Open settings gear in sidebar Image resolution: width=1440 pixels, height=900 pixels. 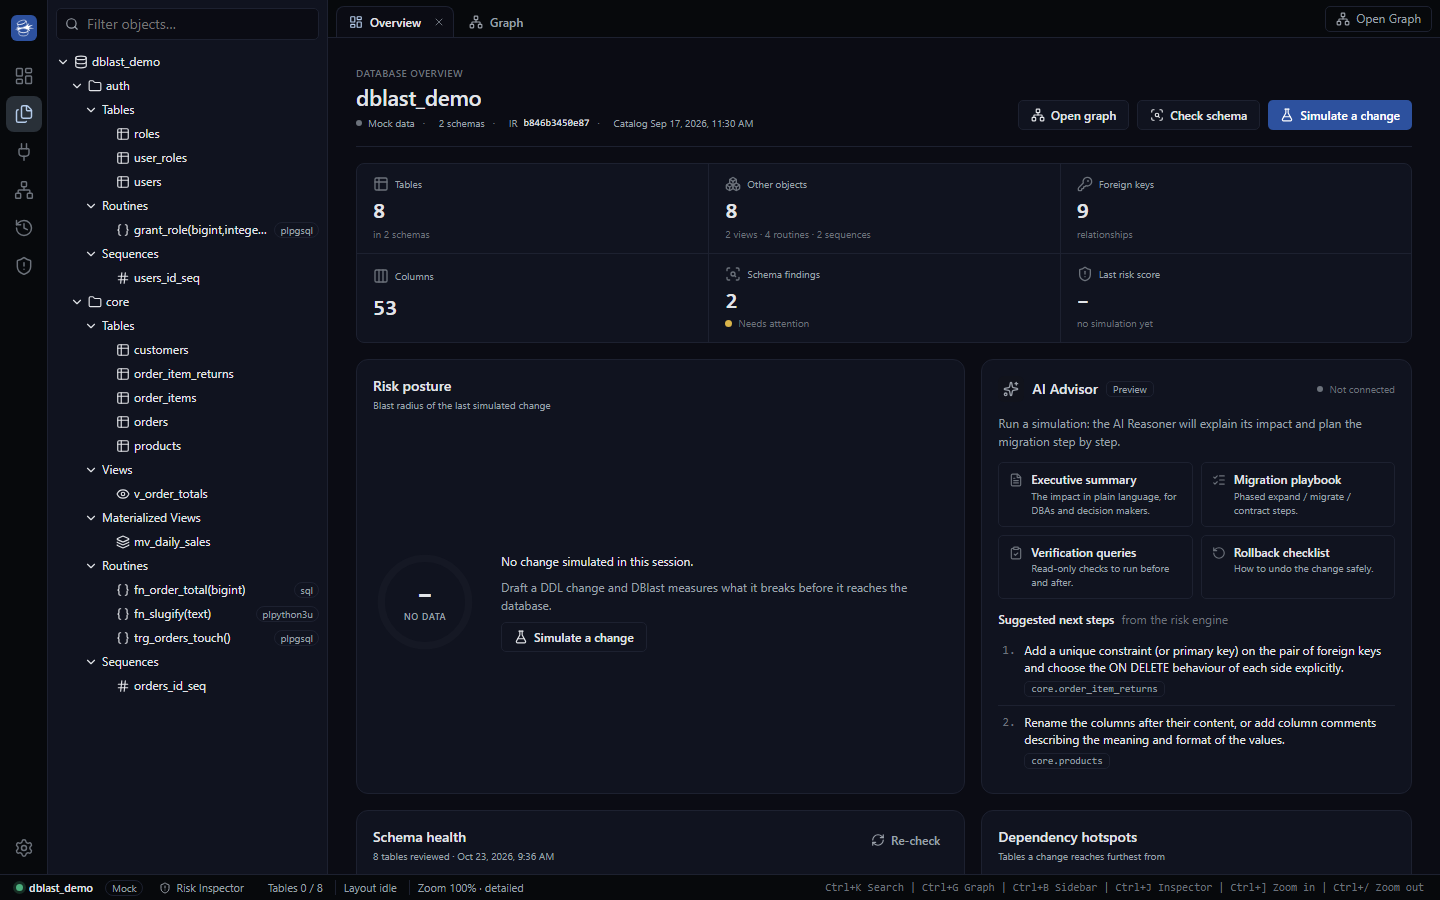point(24,848)
